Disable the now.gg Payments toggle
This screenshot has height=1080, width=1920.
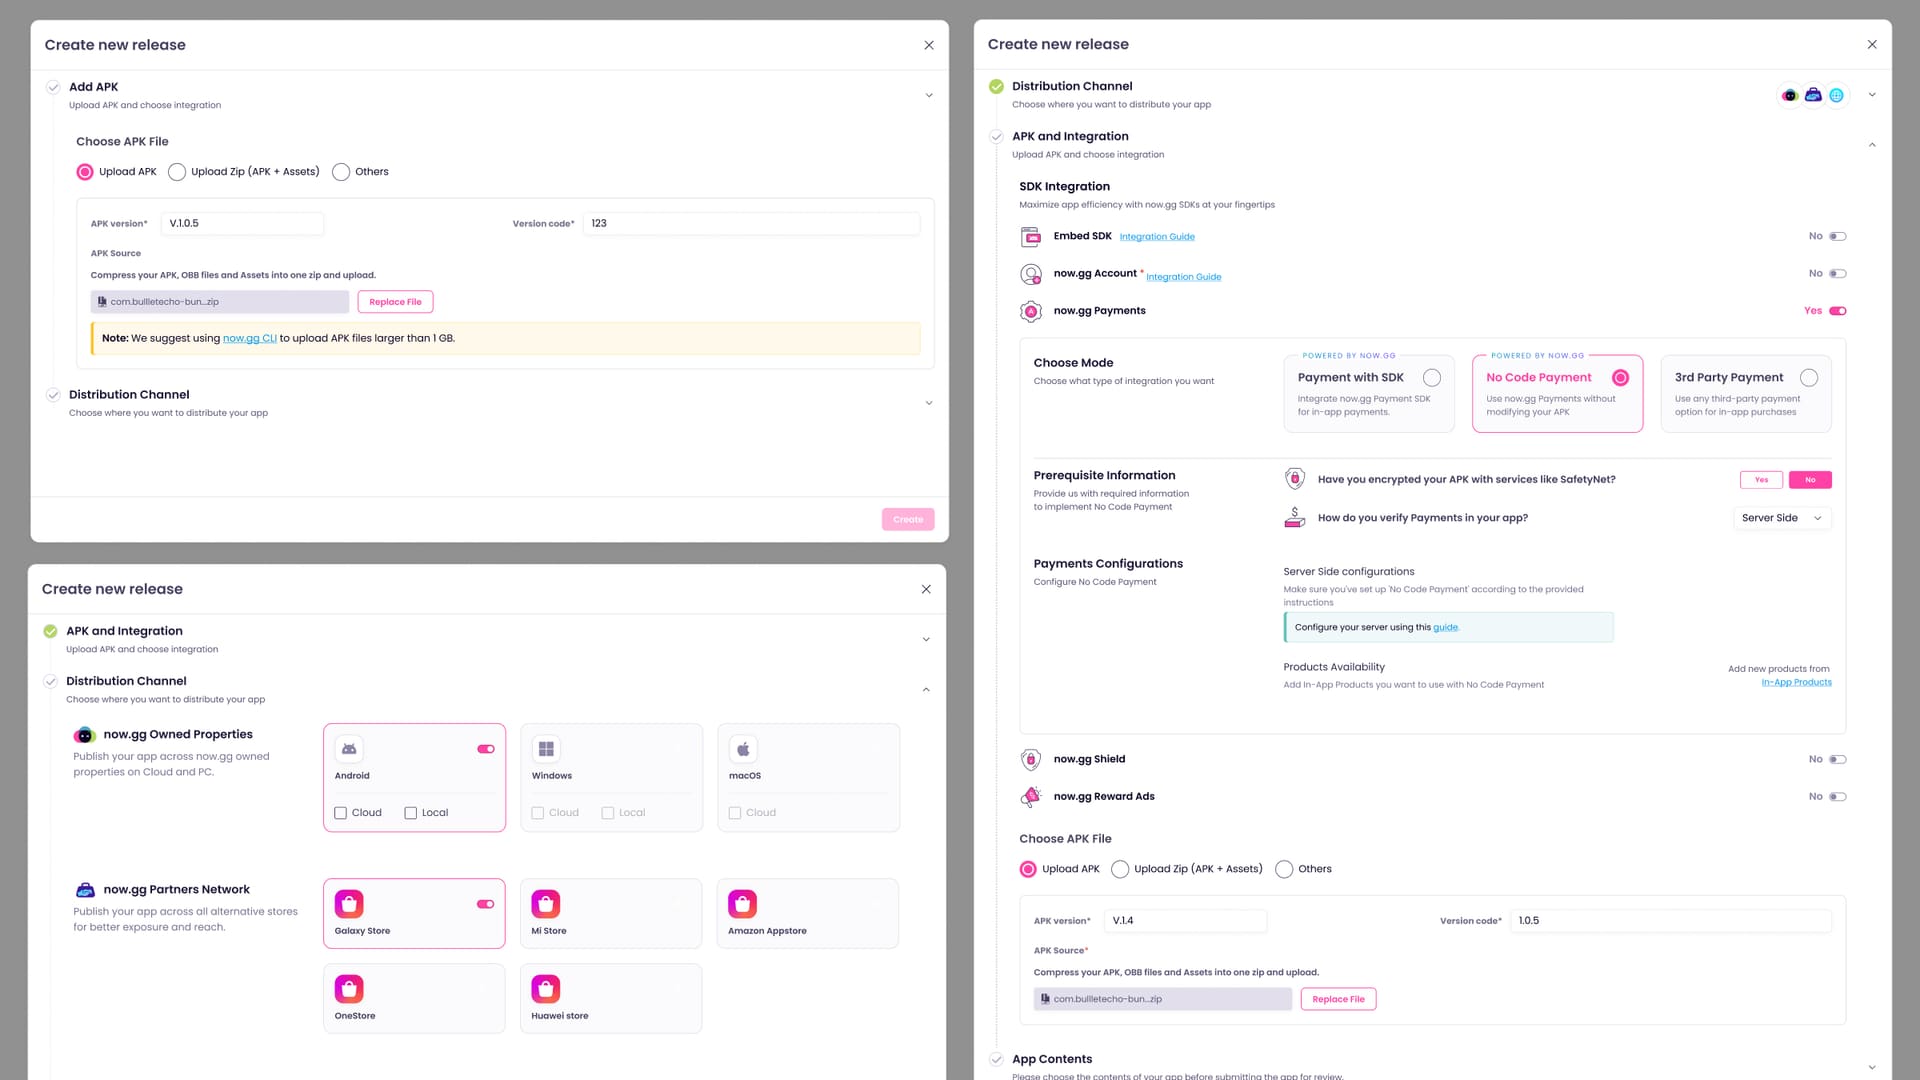pyautogui.click(x=1838, y=311)
